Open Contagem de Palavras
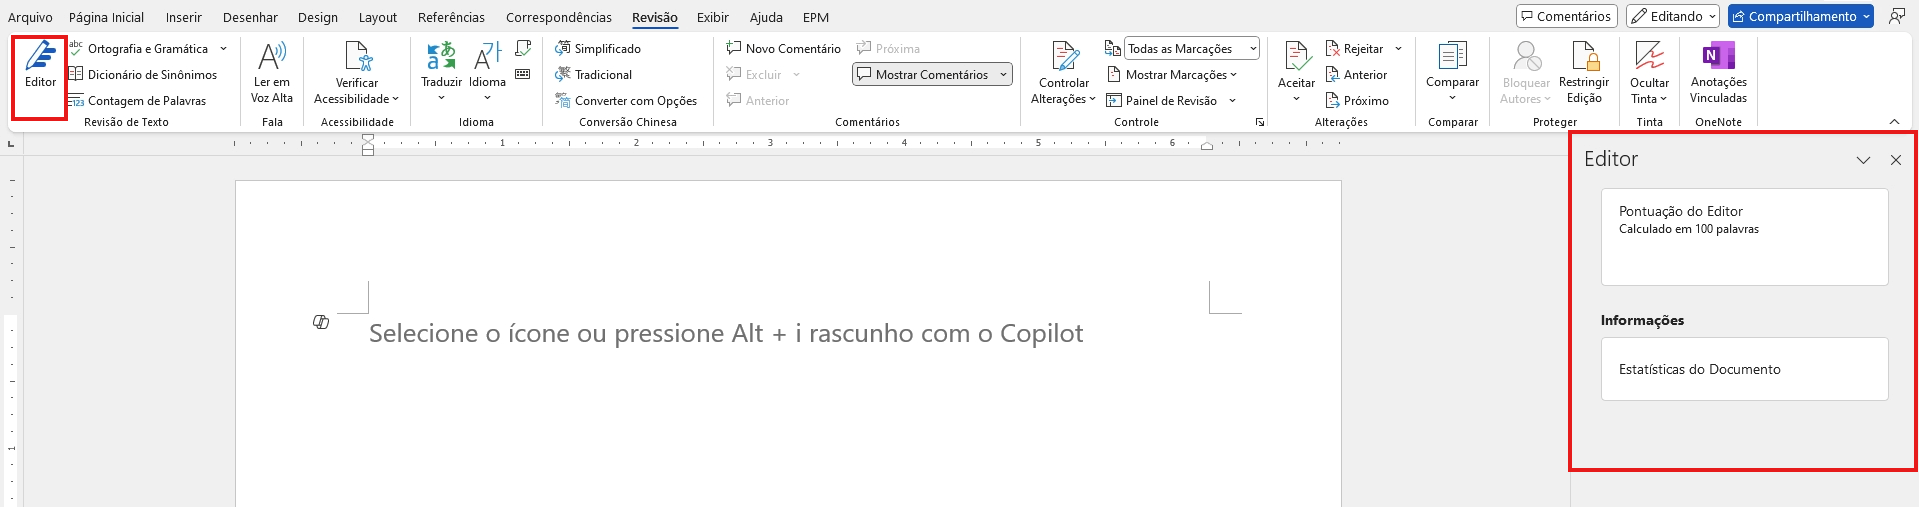The image size is (1919, 507). point(137,100)
